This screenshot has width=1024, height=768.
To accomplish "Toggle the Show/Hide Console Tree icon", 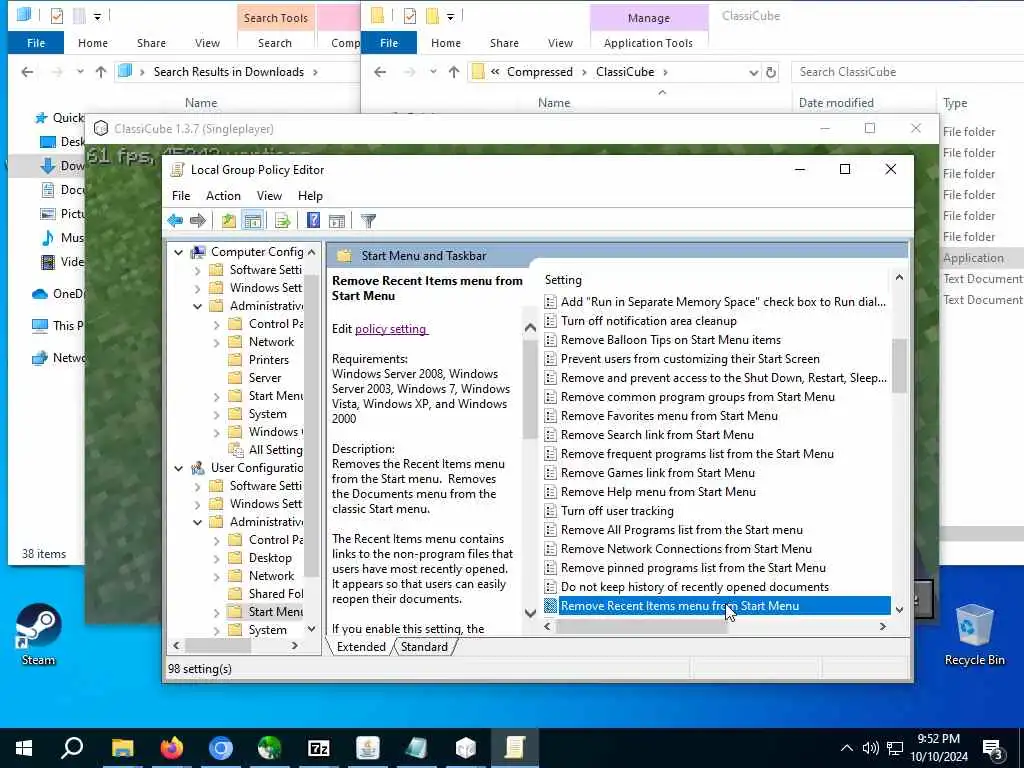I will tap(252, 221).
